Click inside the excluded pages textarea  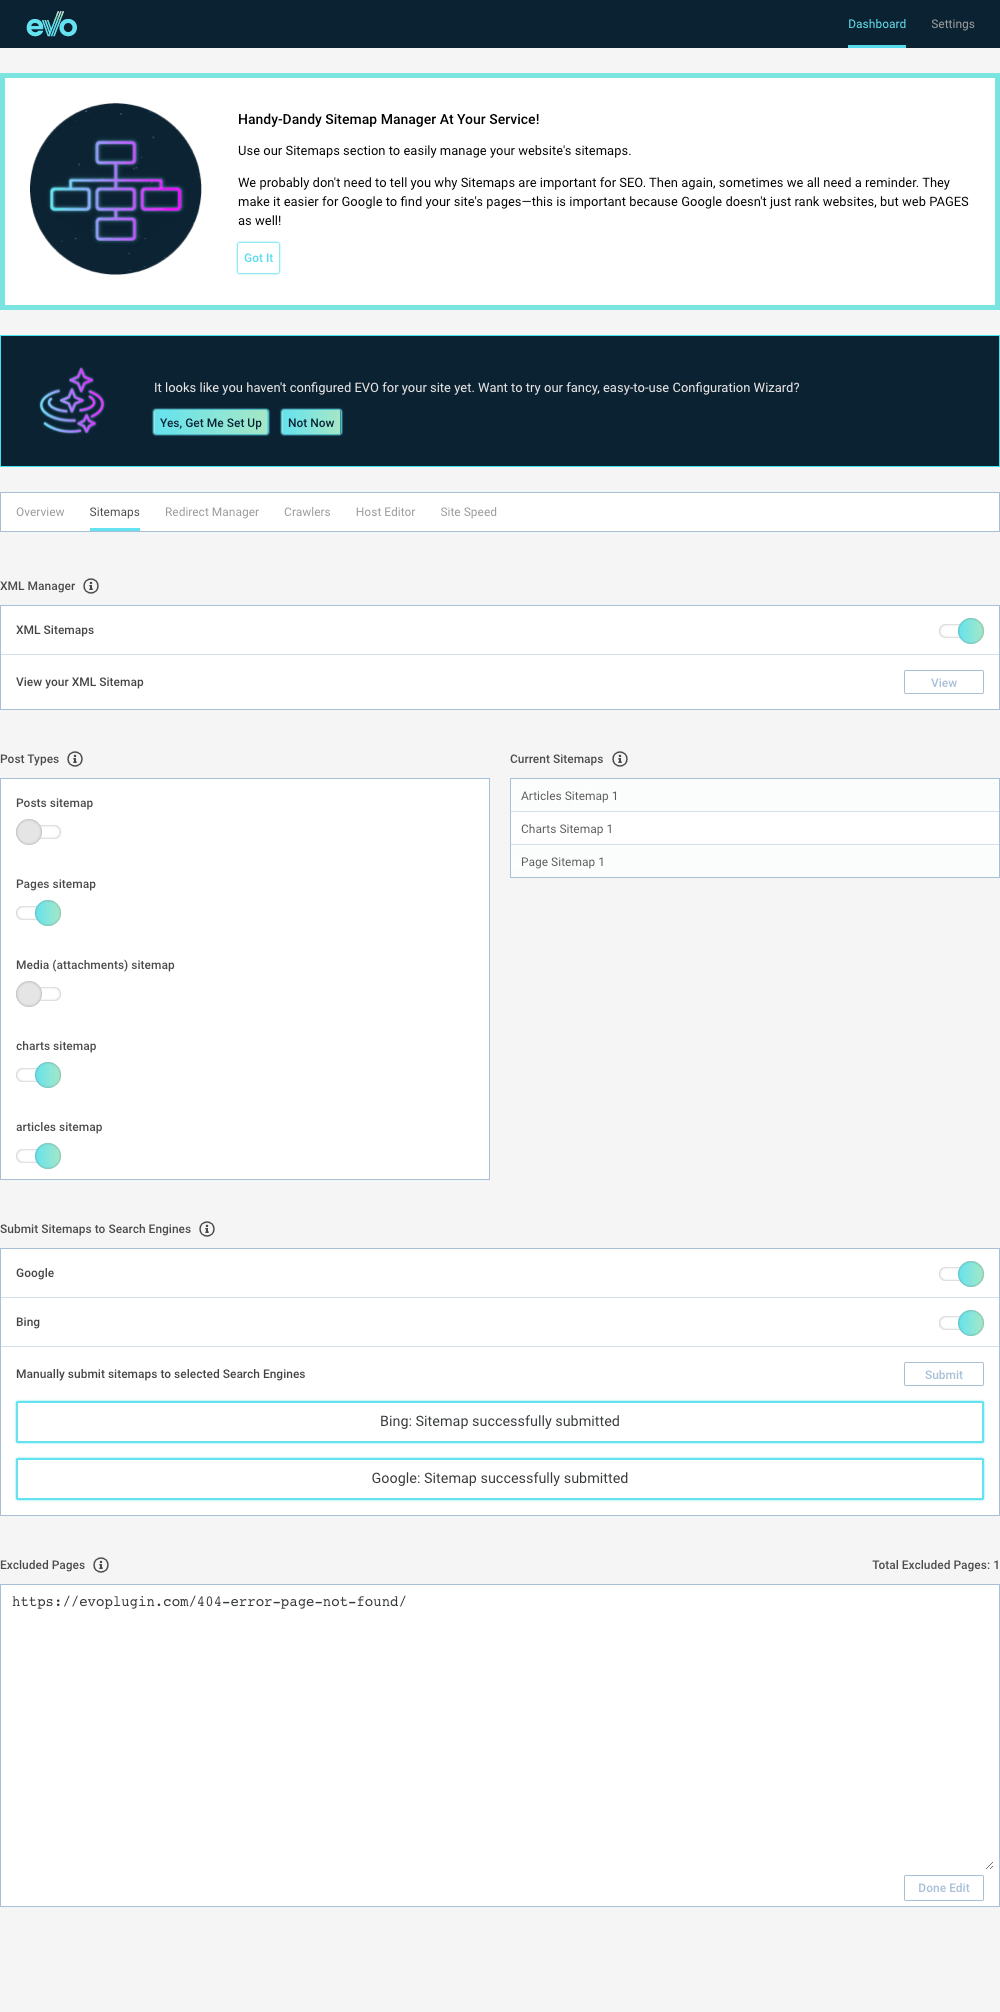tap(500, 1728)
